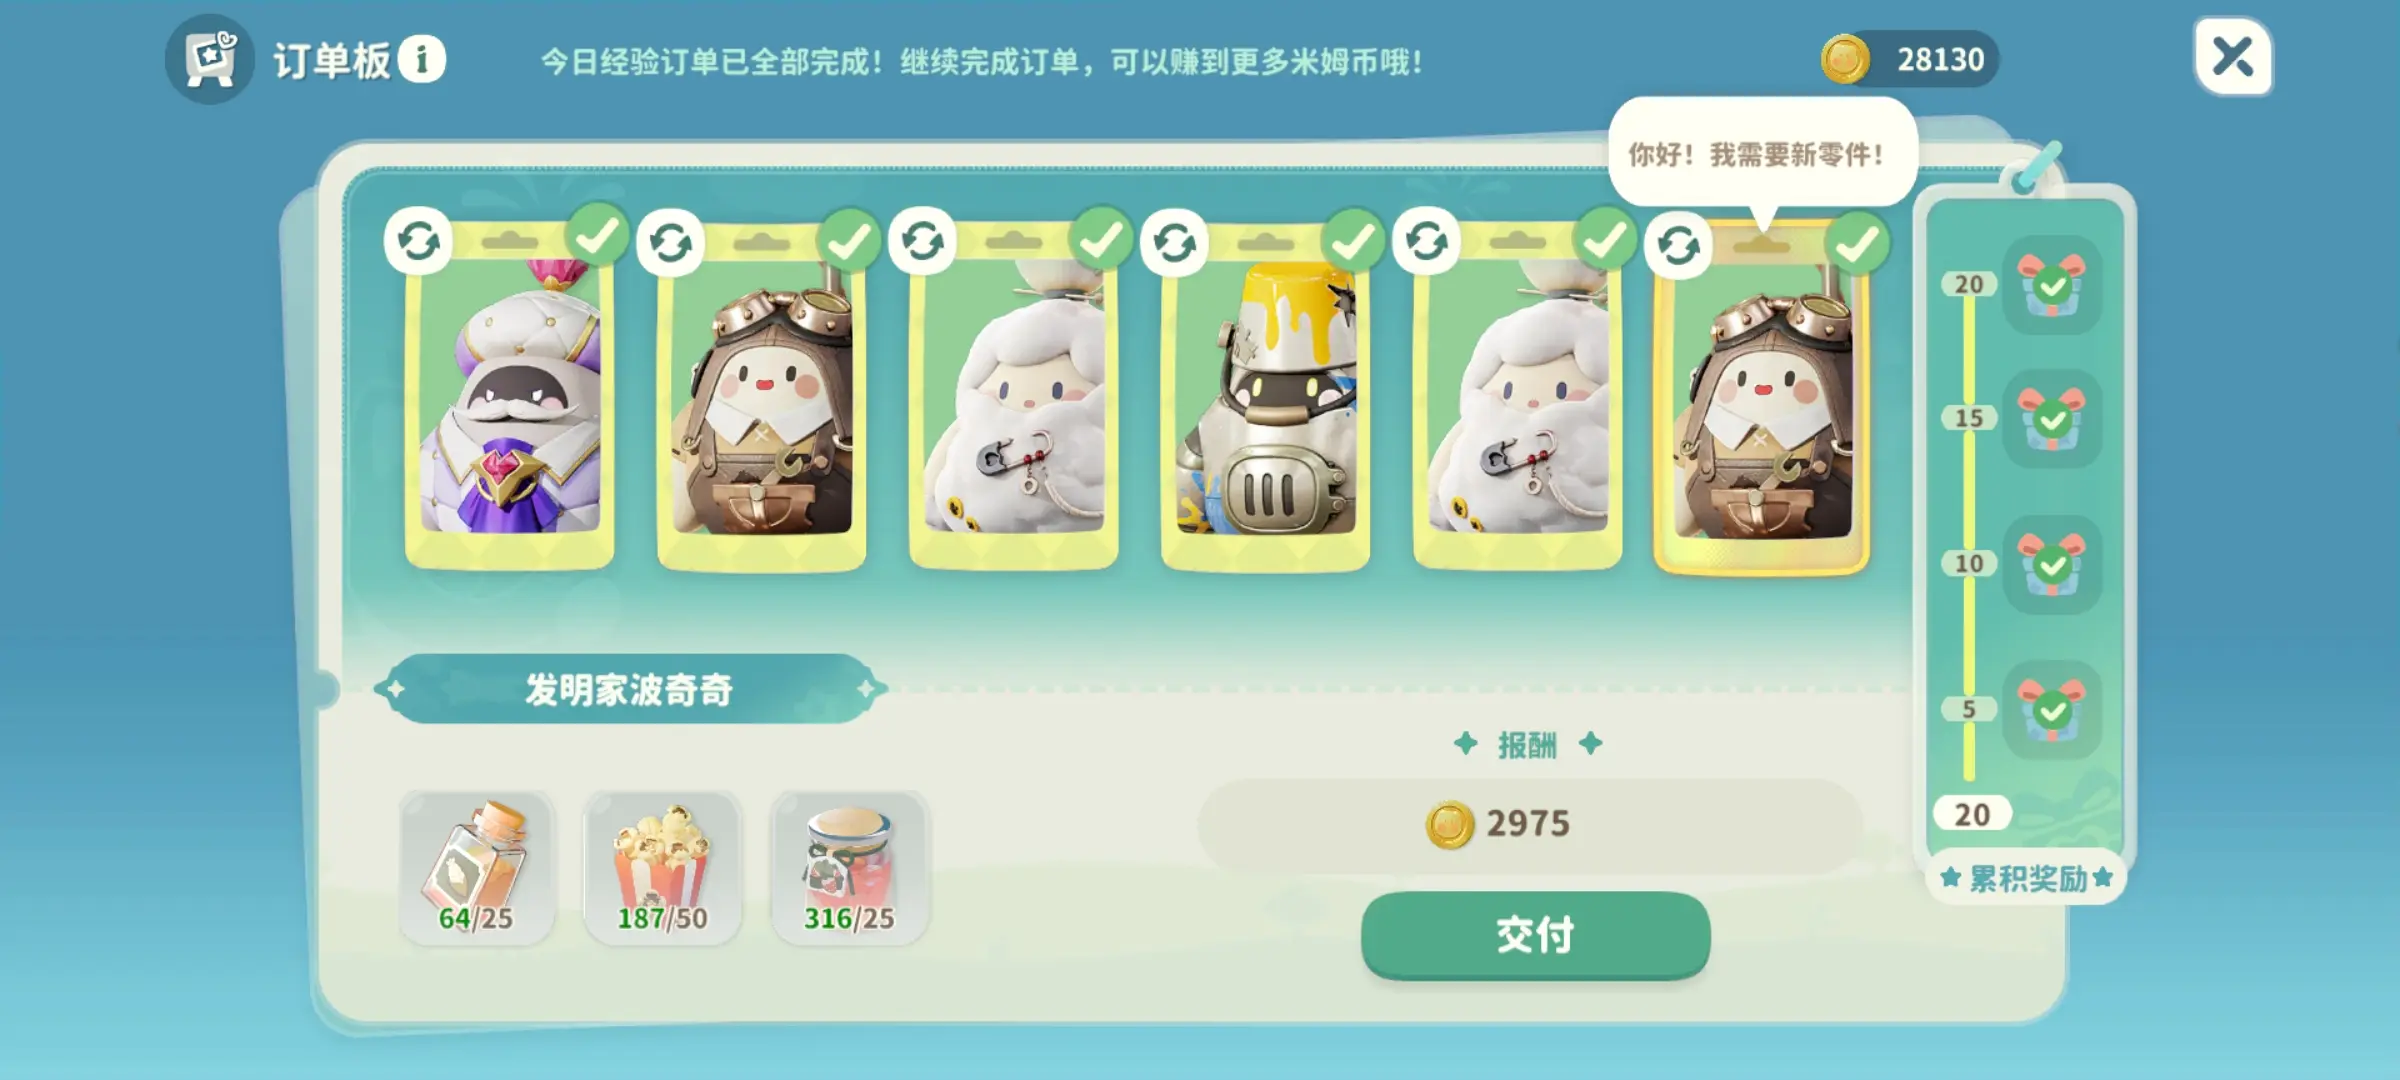Close the order board panel
This screenshot has height=1080, width=2400.
[x=2233, y=57]
